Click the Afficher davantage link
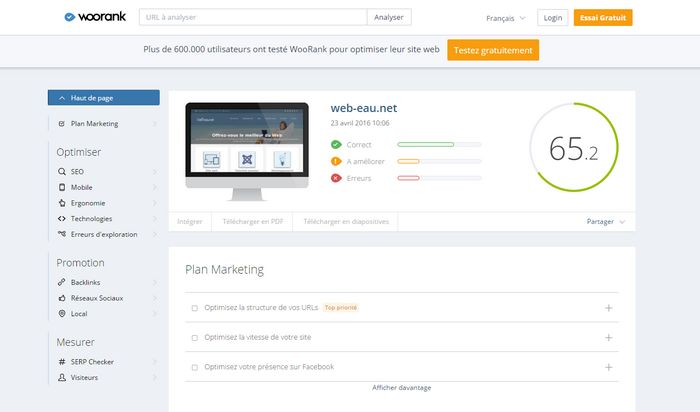Image resolution: width=700 pixels, height=412 pixels. (x=402, y=387)
